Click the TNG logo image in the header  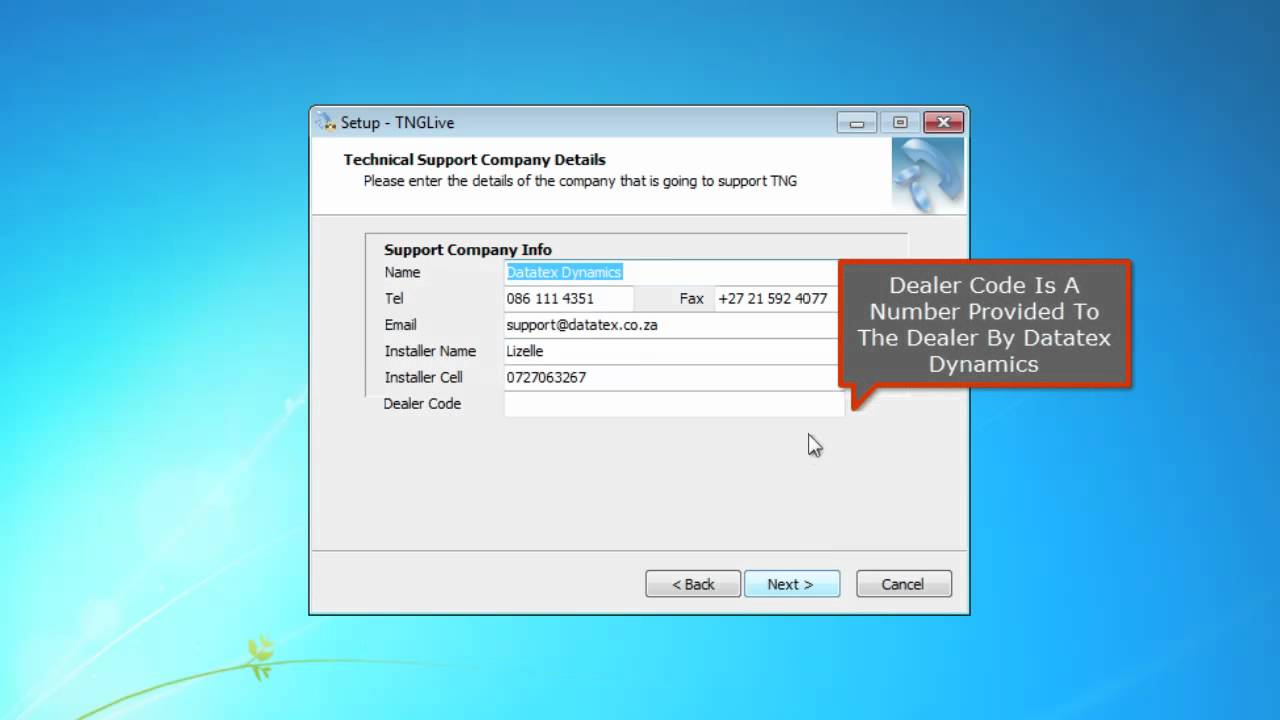pyautogui.click(x=927, y=174)
